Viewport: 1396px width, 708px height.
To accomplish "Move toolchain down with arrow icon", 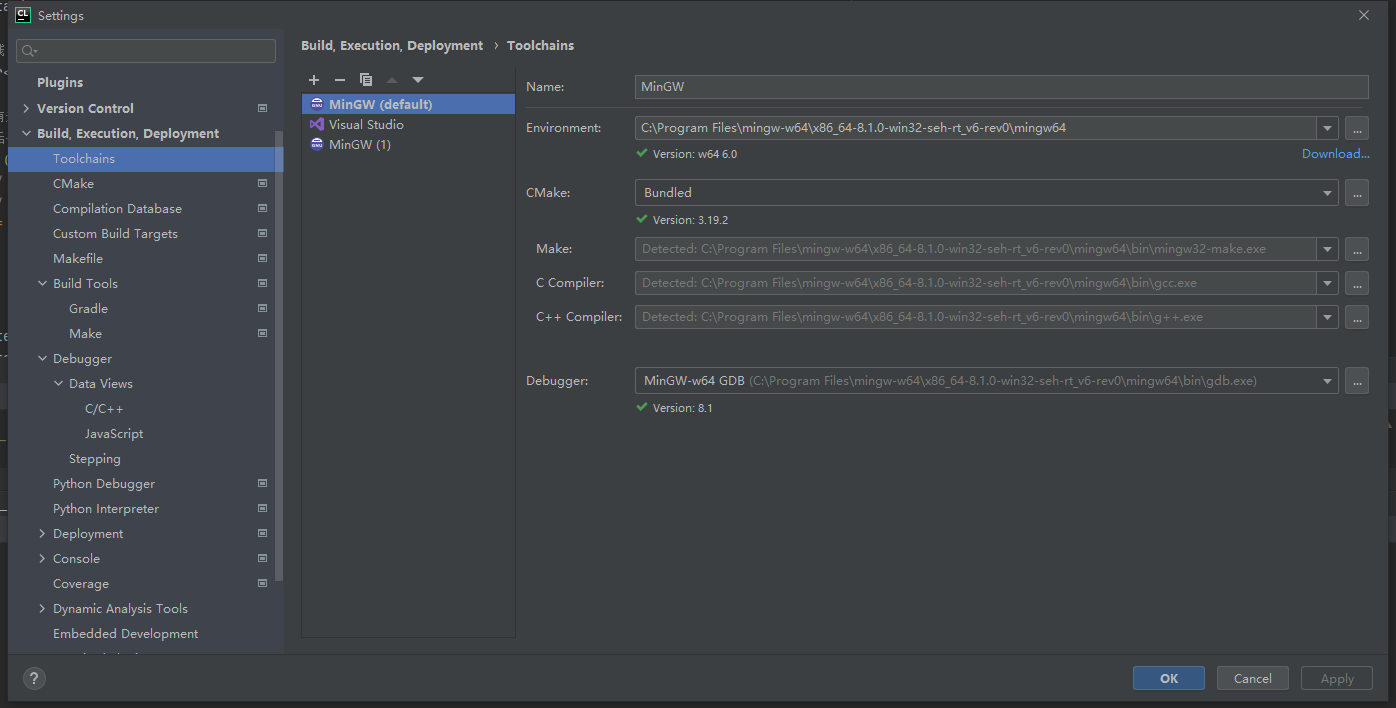I will [418, 80].
